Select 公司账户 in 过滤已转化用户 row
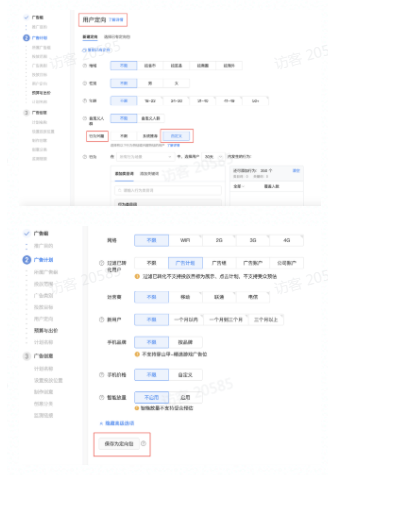The width and height of the screenshot is (393, 528). [x=287, y=263]
